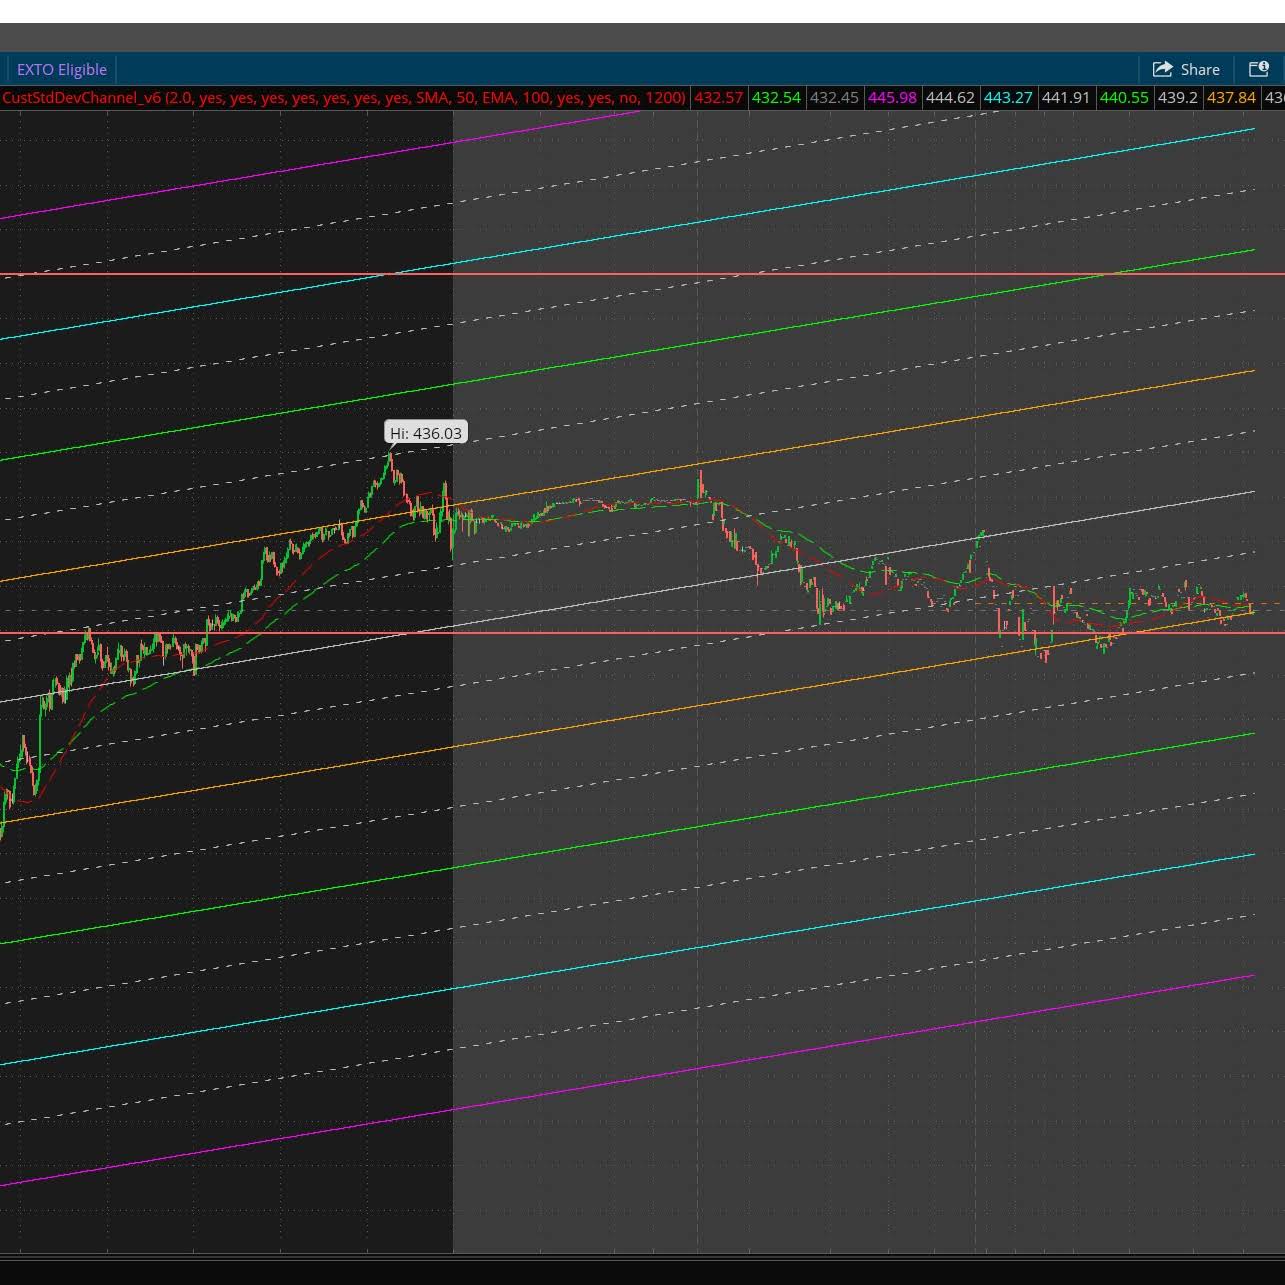Select the gray 432.45 value

834,98
